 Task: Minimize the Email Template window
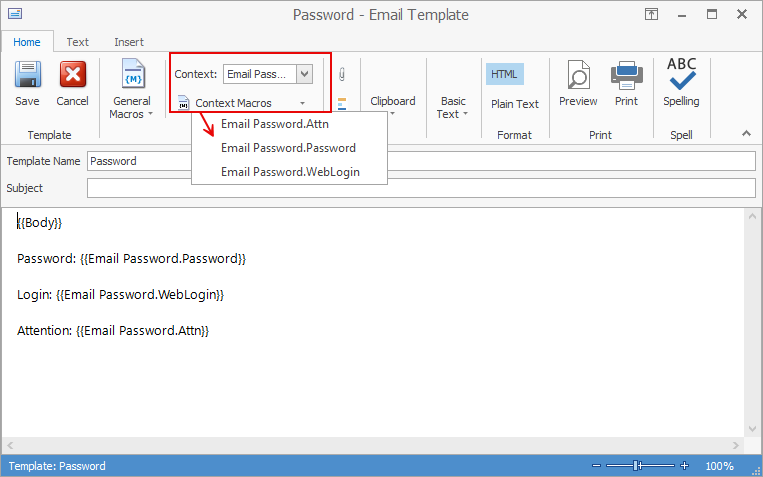coord(682,15)
